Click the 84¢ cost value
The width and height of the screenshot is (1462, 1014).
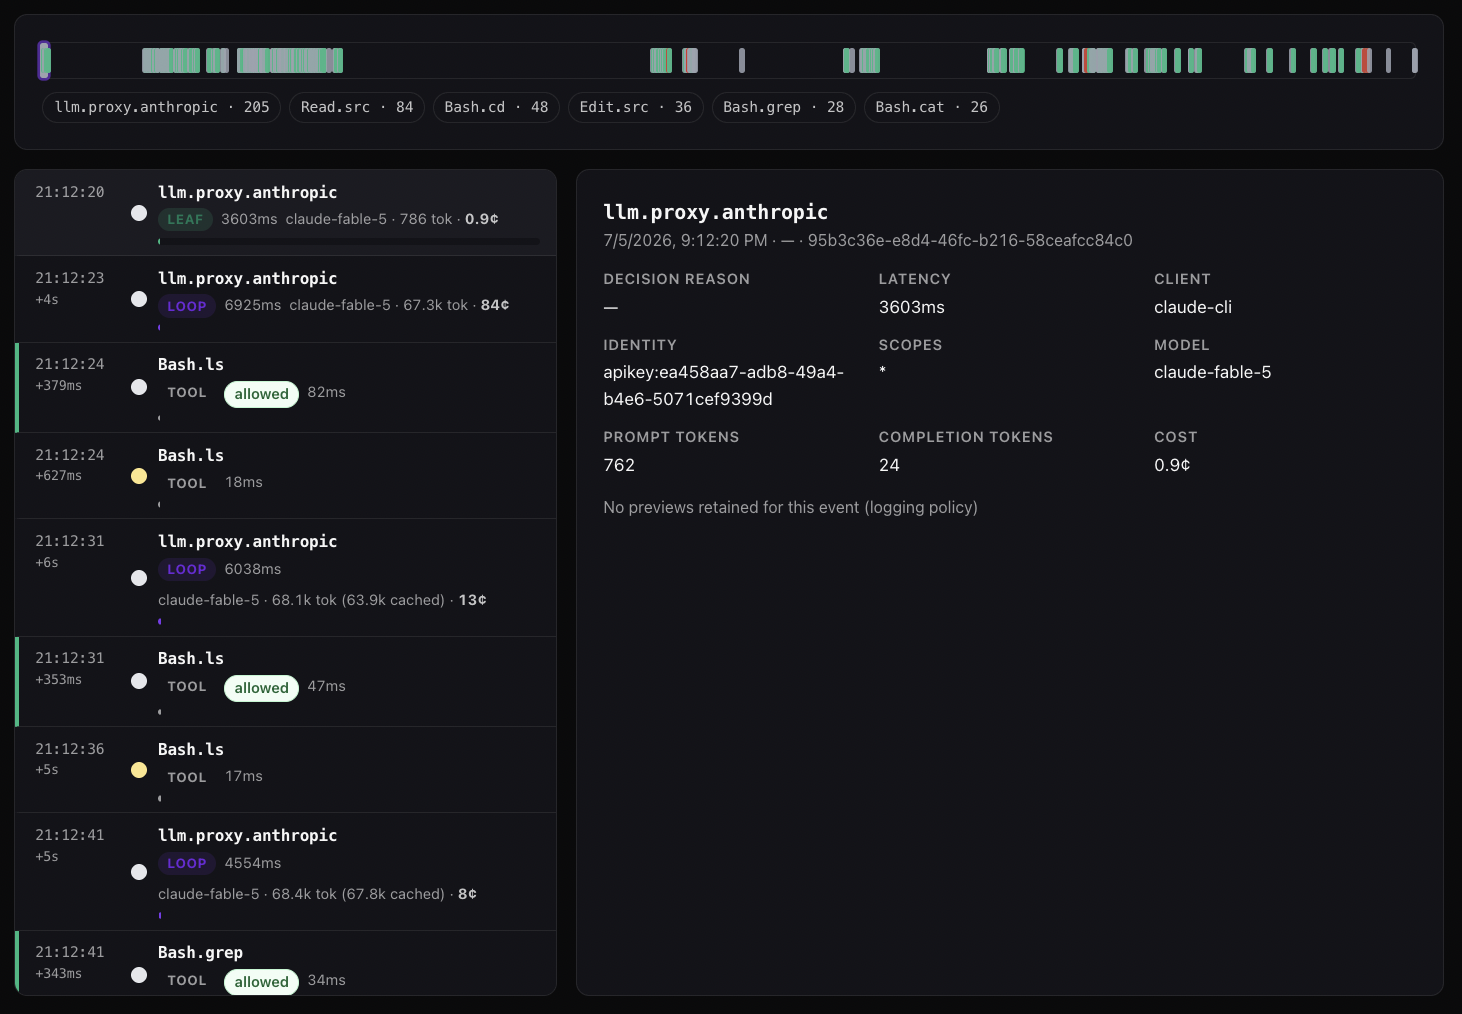495,305
